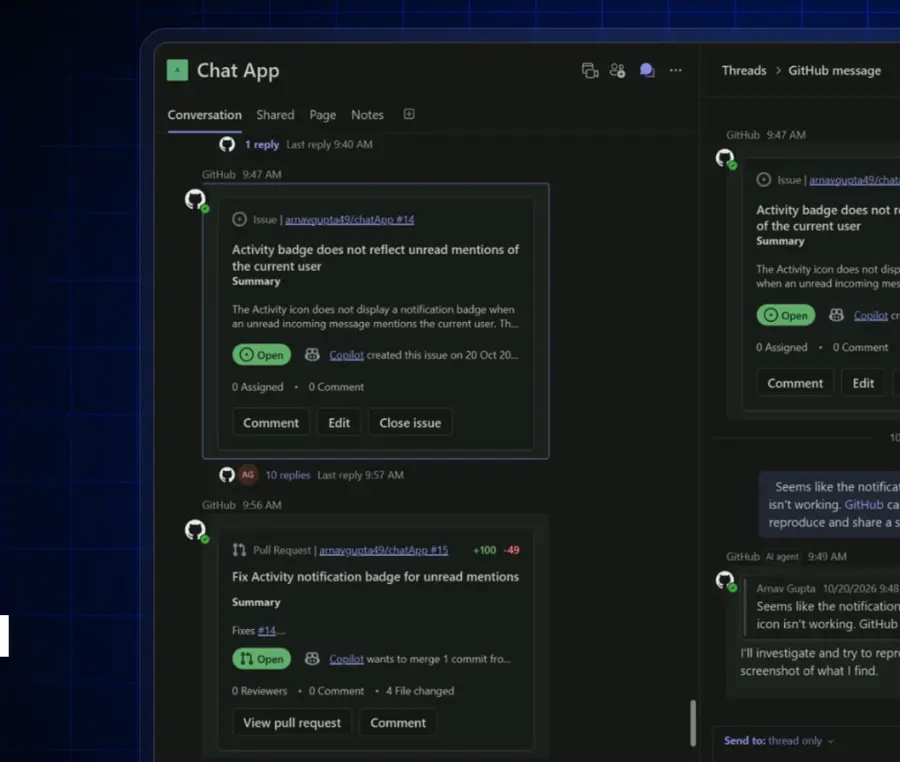The width and height of the screenshot is (900, 762).
Task: Open the arnavgupta49/chatApp #15 pull request link
Action: point(383,550)
